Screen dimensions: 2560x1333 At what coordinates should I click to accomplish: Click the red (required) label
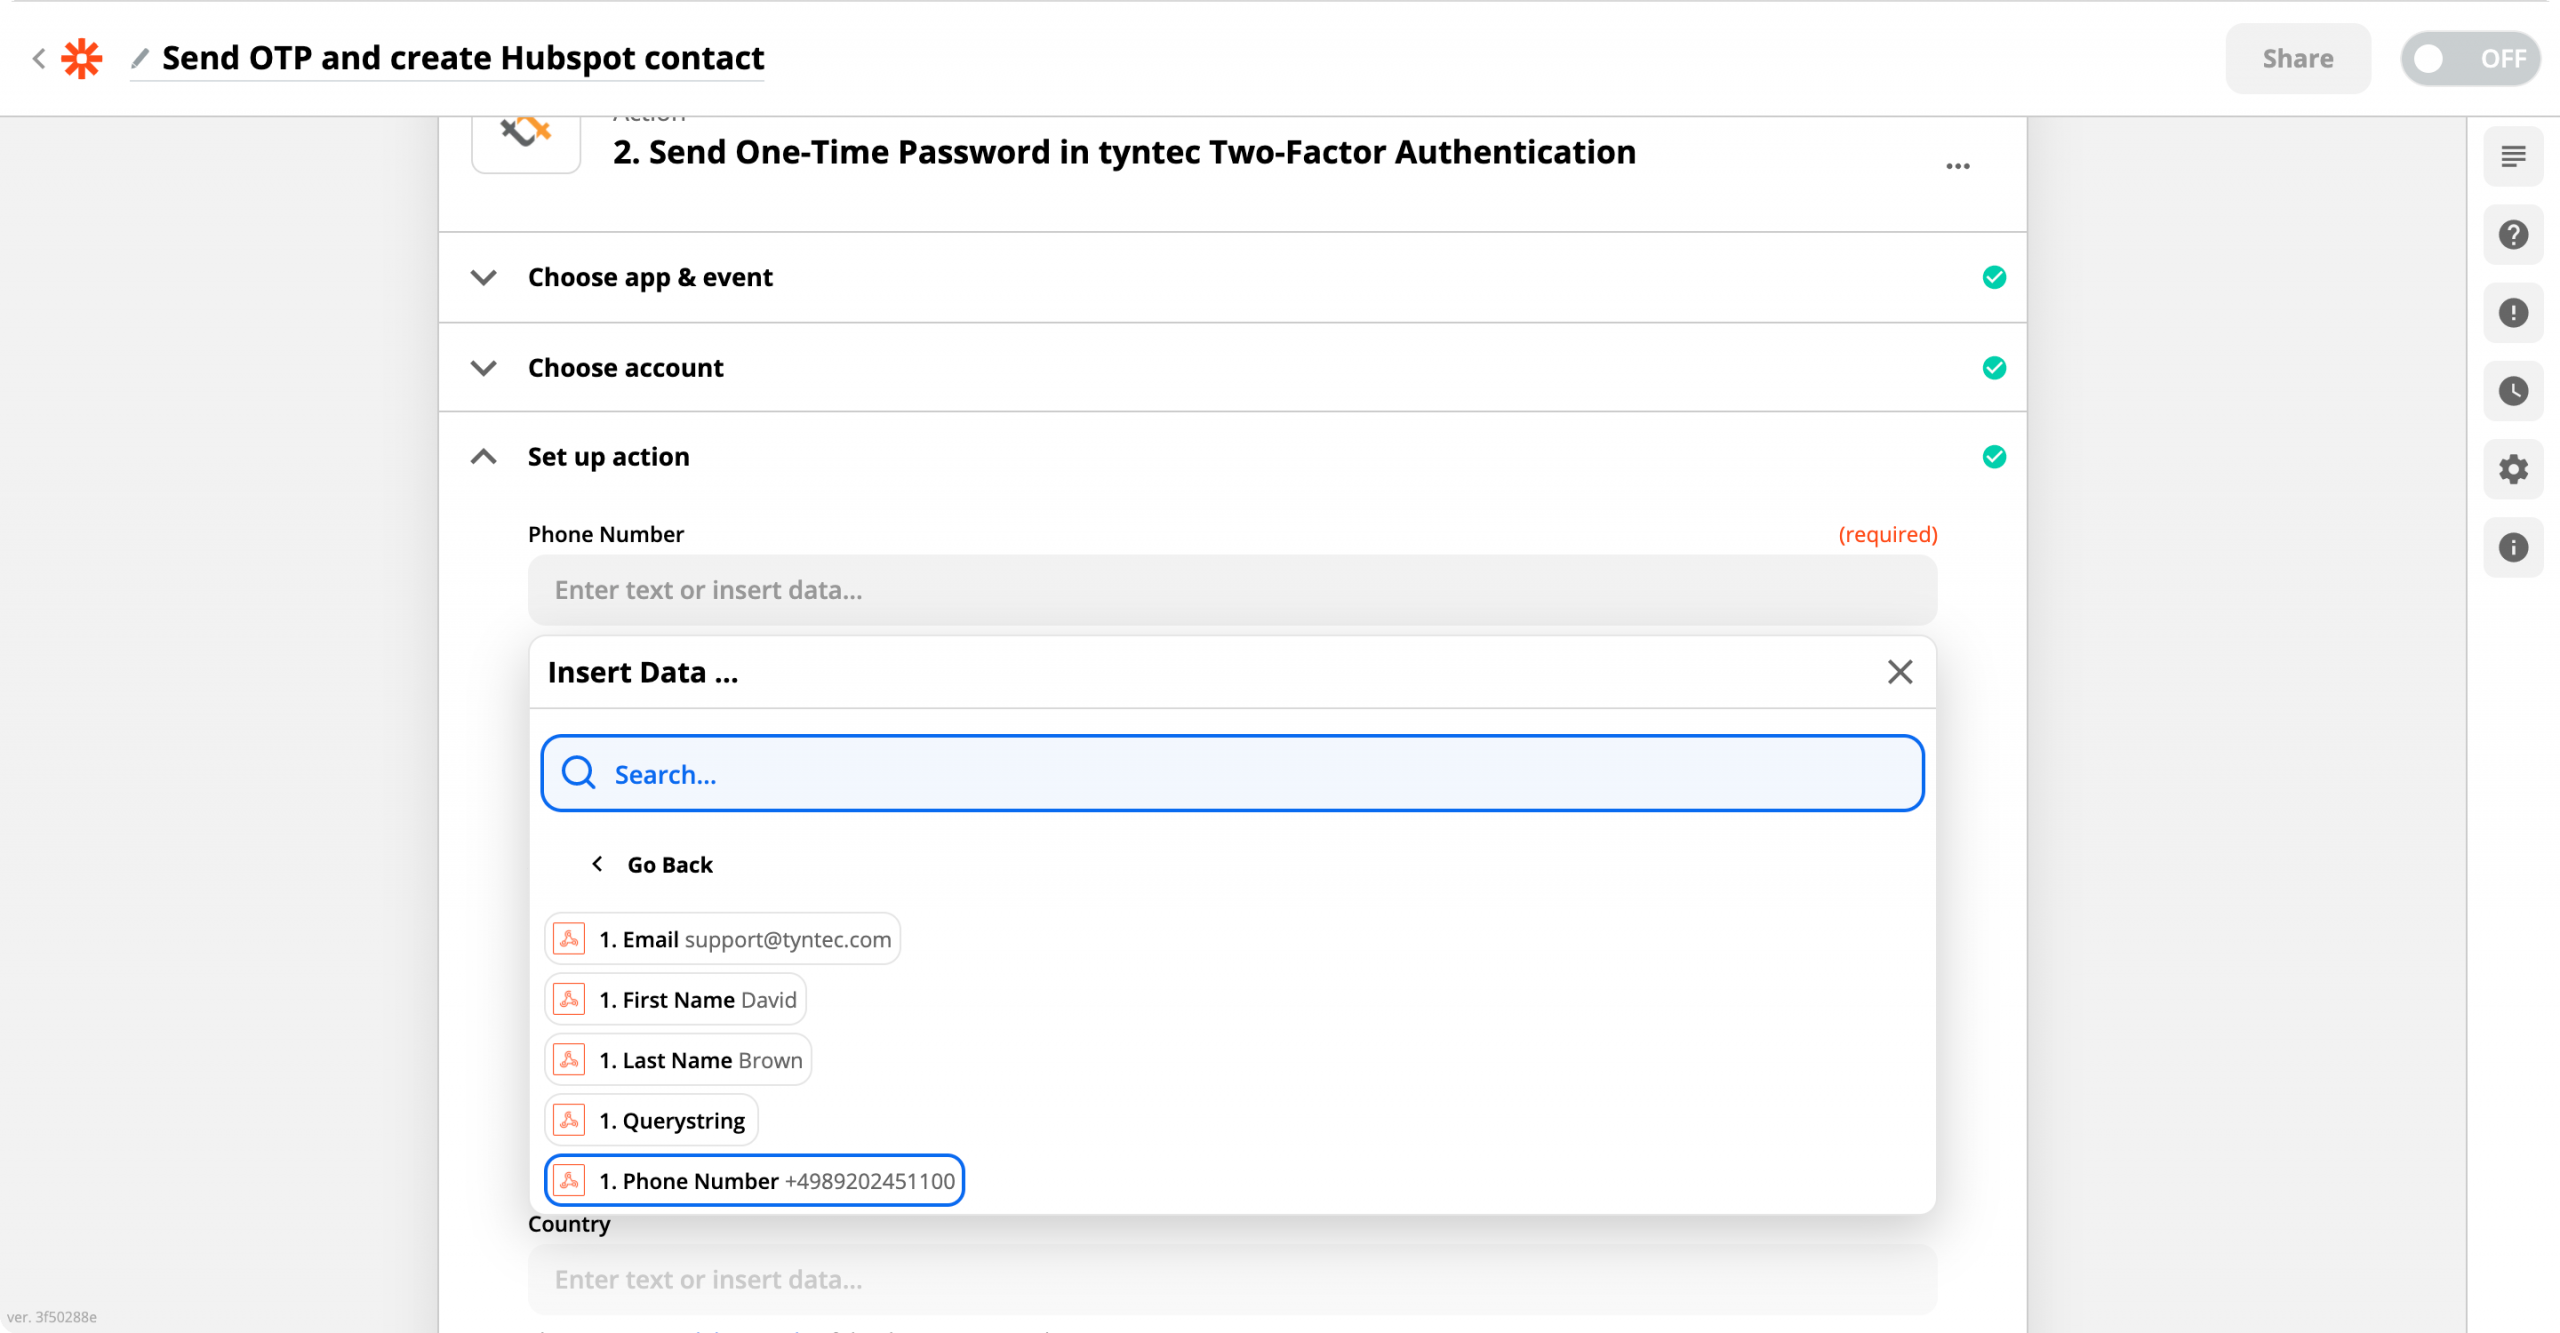point(1888,534)
